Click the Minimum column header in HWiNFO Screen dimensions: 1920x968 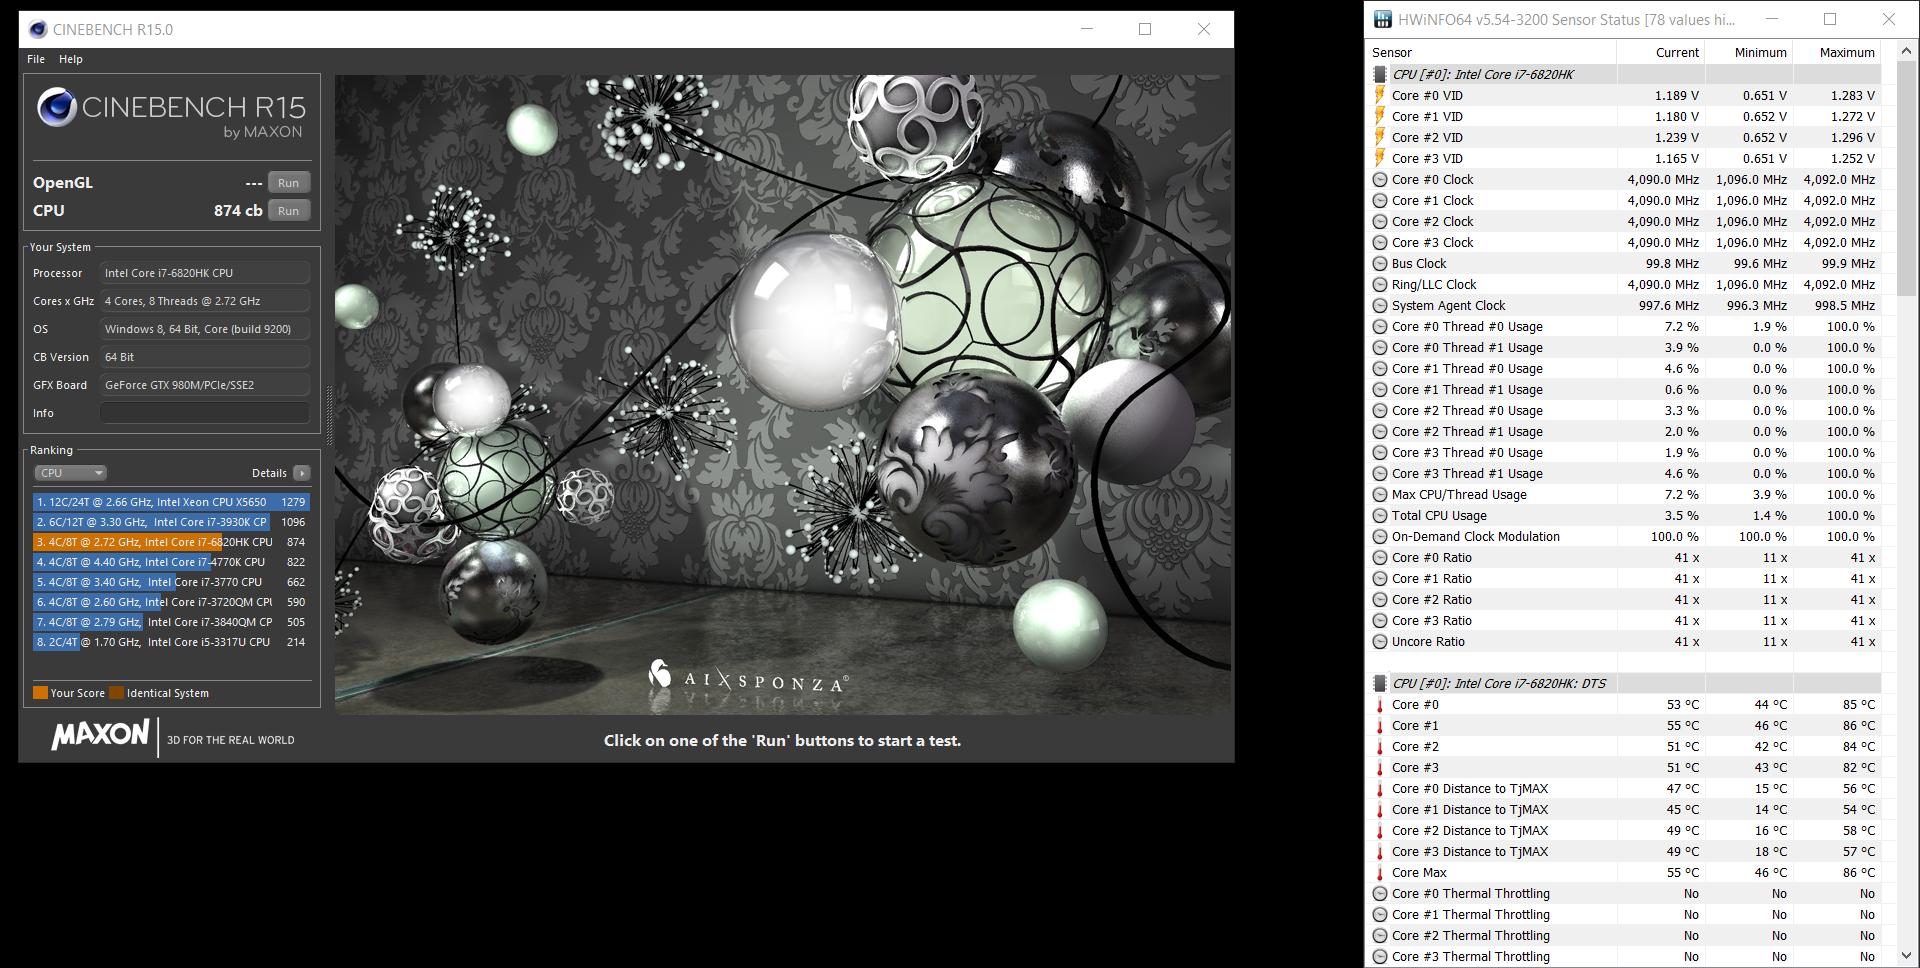click(x=1749, y=52)
